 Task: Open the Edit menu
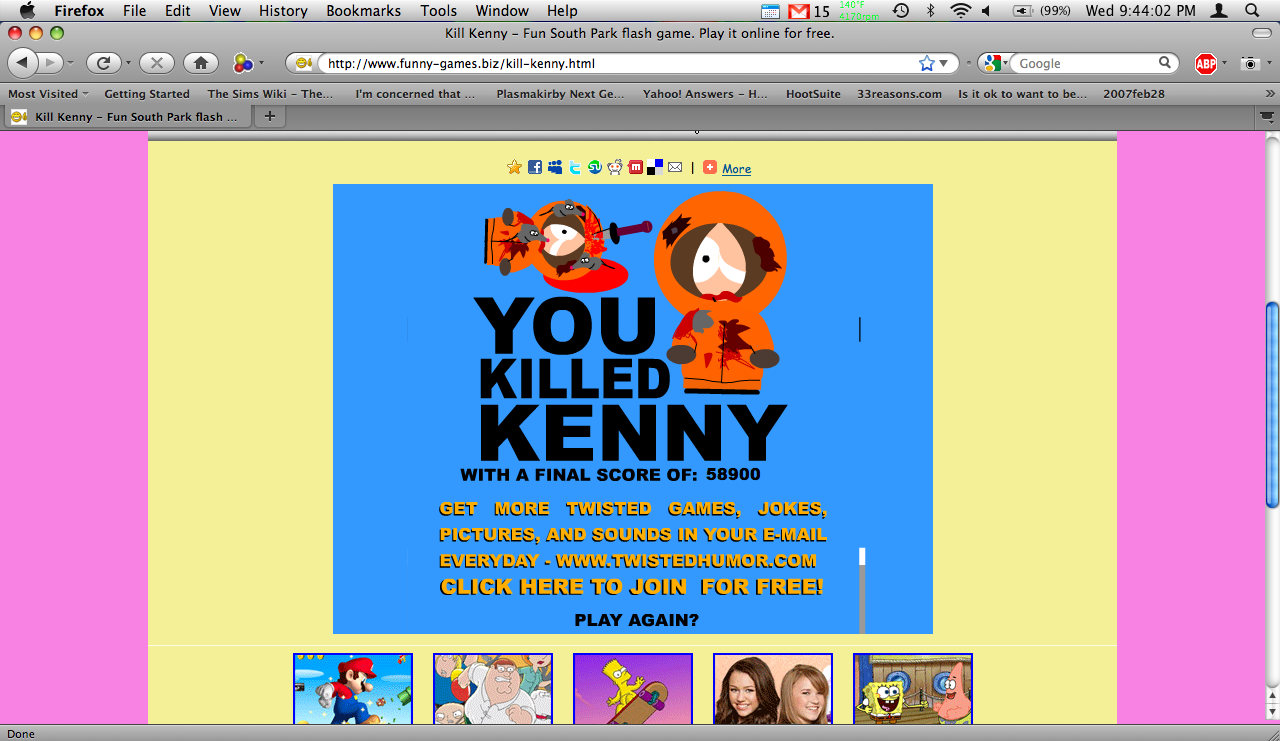click(178, 11)
